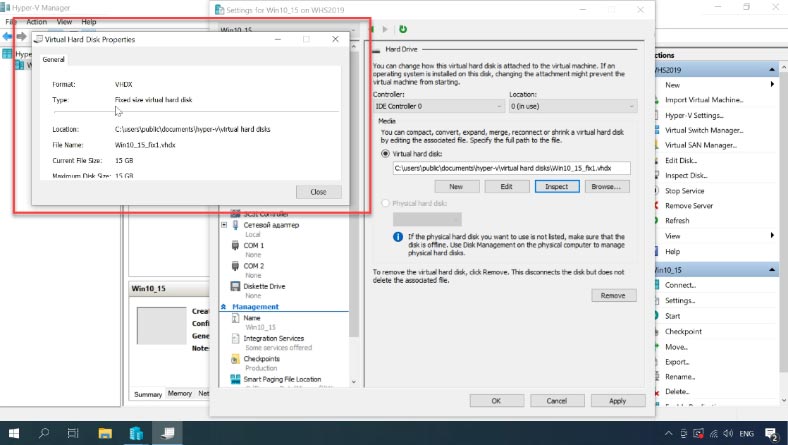Click Hyper-V Manager taskbar icon
The width and height of the screenshot is (788, 445).
tap(167, 433)
